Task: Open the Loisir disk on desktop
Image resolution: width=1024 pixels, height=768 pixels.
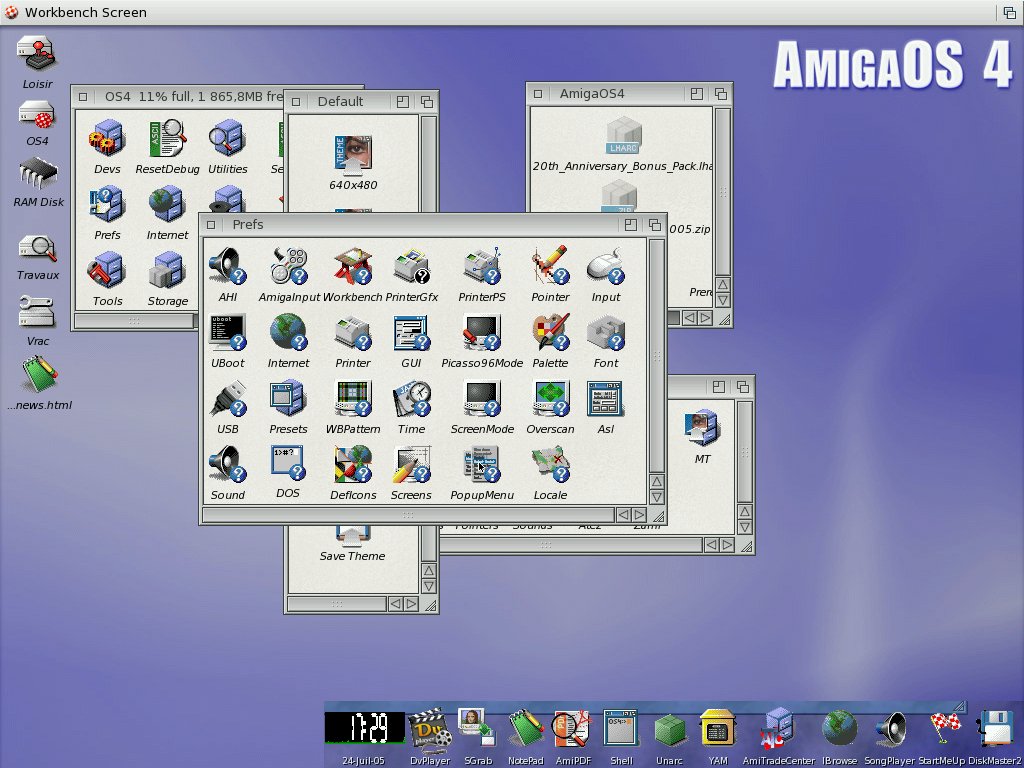Action: click(x=37, y=54)
